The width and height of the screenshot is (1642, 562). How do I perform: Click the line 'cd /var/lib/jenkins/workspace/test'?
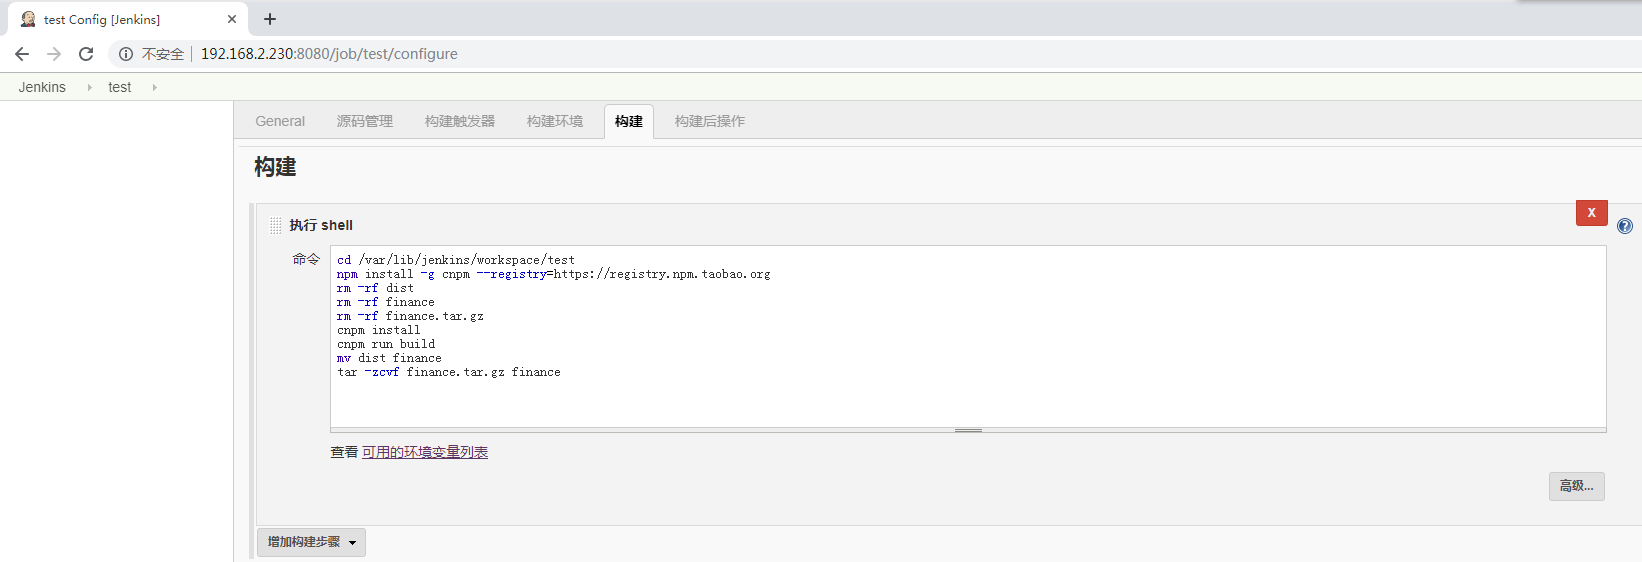[456, 260]
